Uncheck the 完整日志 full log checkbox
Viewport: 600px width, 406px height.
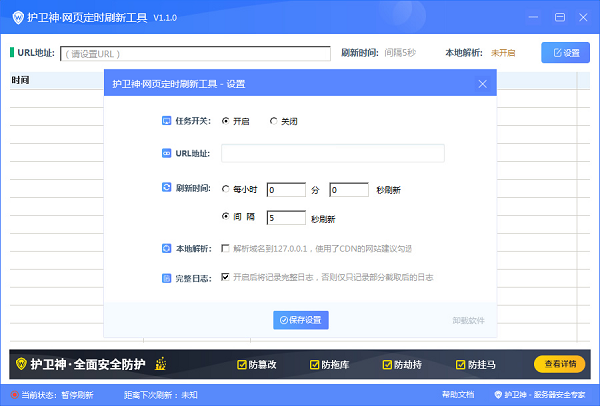tap(225, 277)
